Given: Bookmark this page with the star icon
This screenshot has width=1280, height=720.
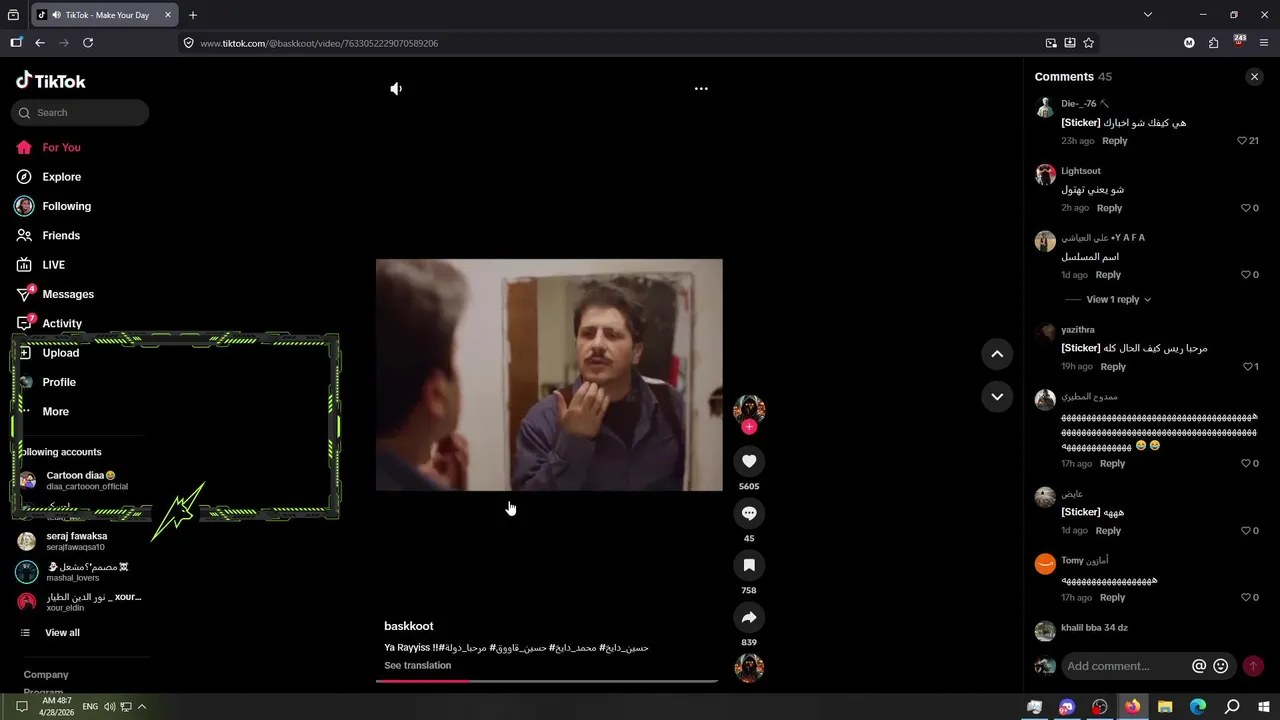Looking at the screenshot, I should (1088, 43).
